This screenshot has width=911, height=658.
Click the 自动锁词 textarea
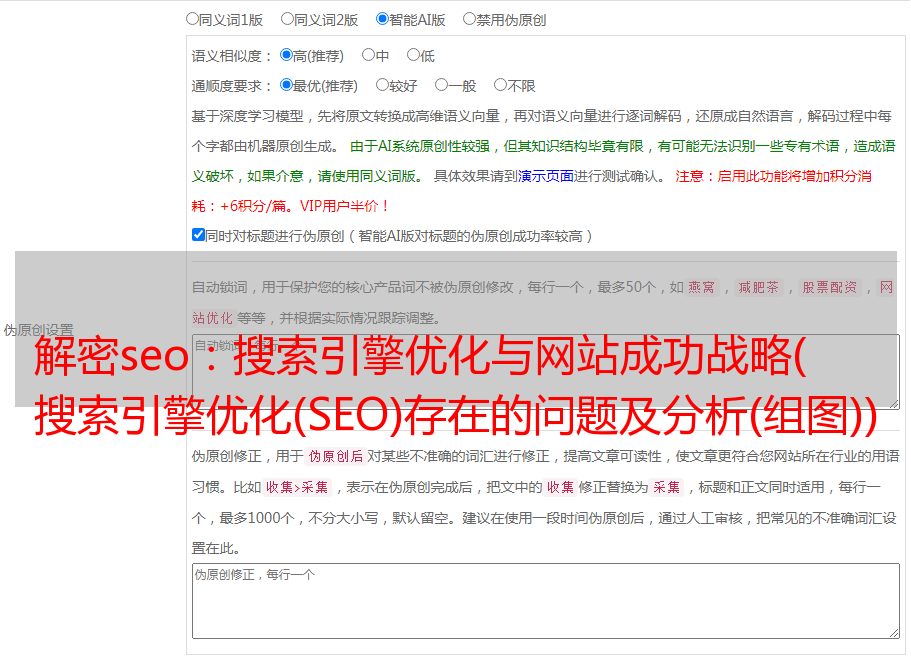tap(546, 372)
